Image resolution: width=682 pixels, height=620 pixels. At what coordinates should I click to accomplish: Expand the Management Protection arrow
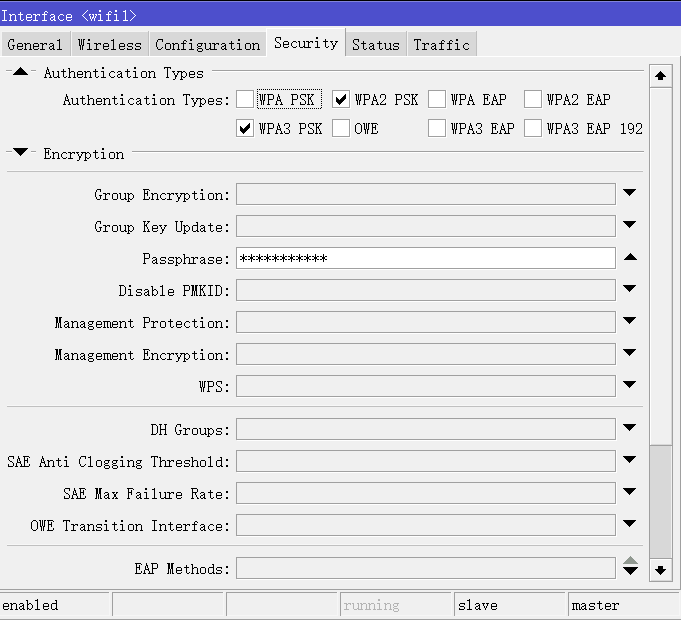pos(630,322)
